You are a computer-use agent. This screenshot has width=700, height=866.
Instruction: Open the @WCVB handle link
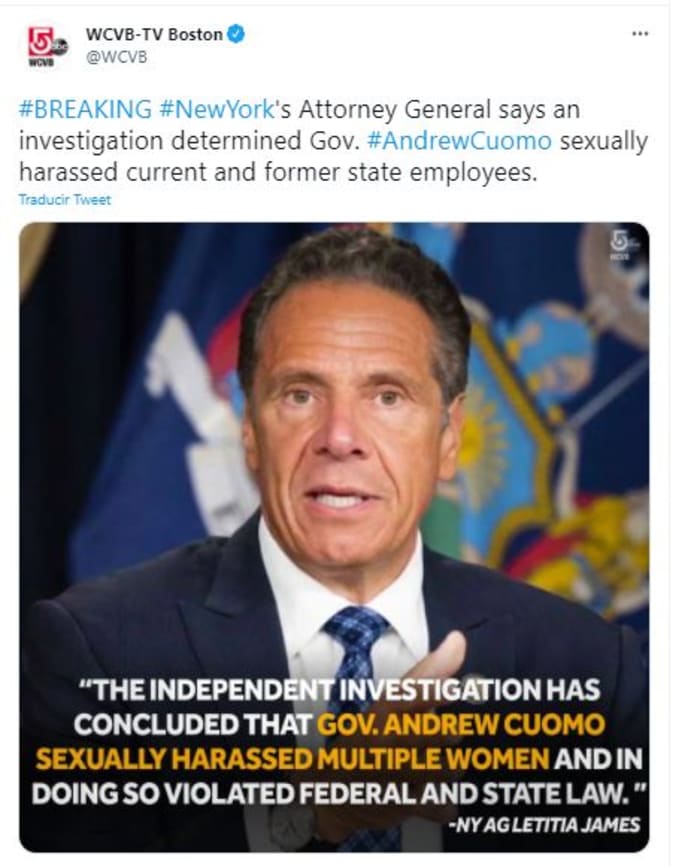117,57
